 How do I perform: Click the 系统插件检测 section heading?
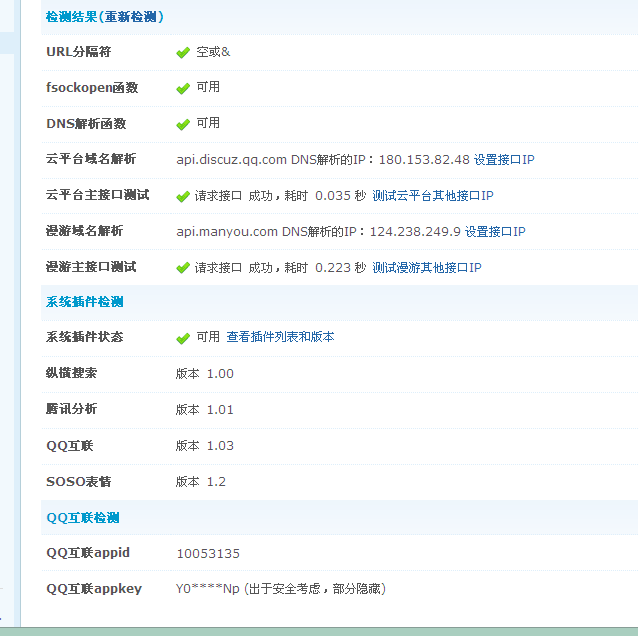point(85,302)
